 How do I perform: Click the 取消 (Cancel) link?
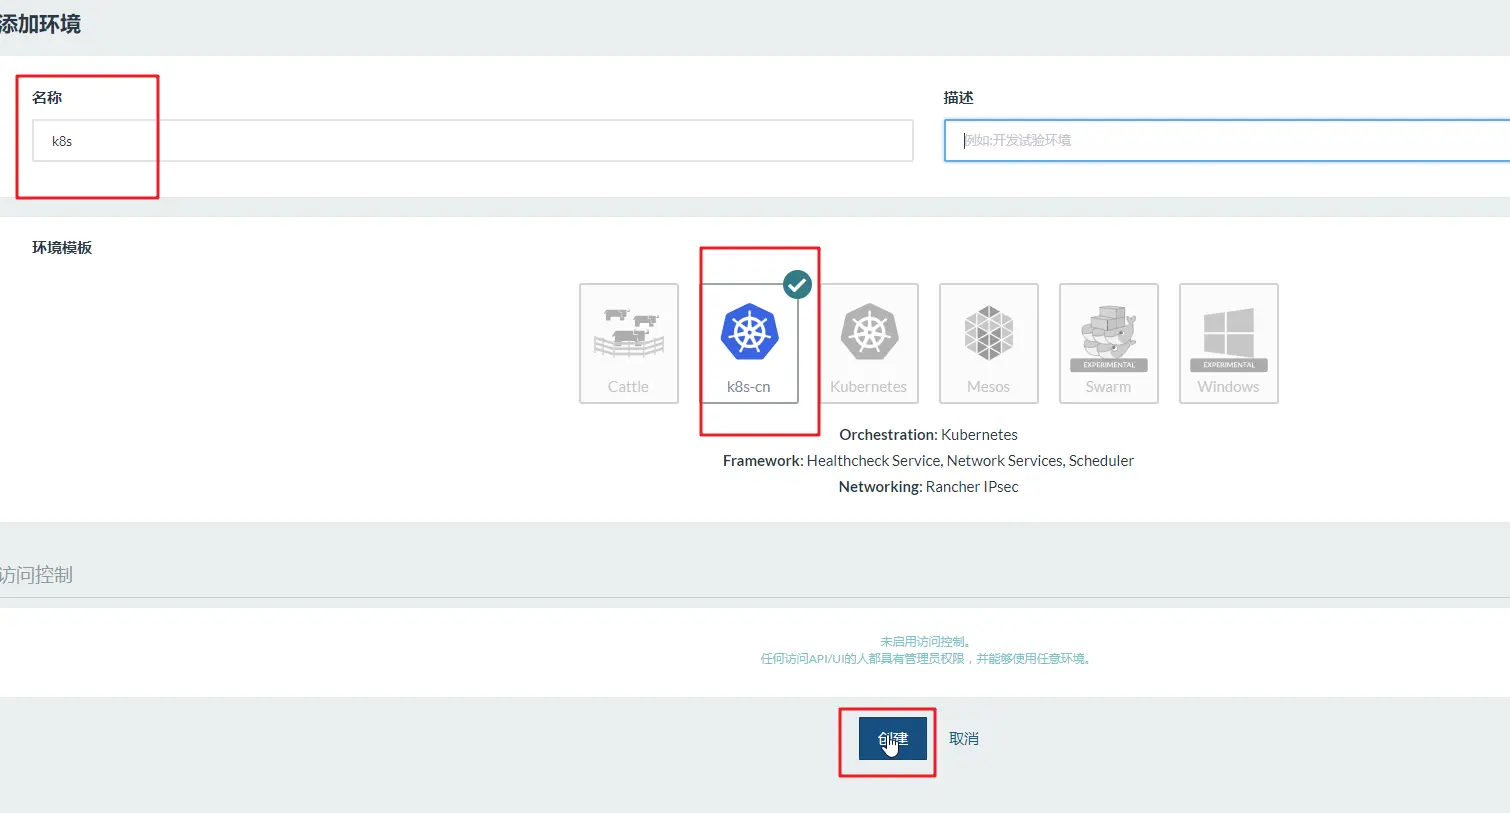[964, 739]
